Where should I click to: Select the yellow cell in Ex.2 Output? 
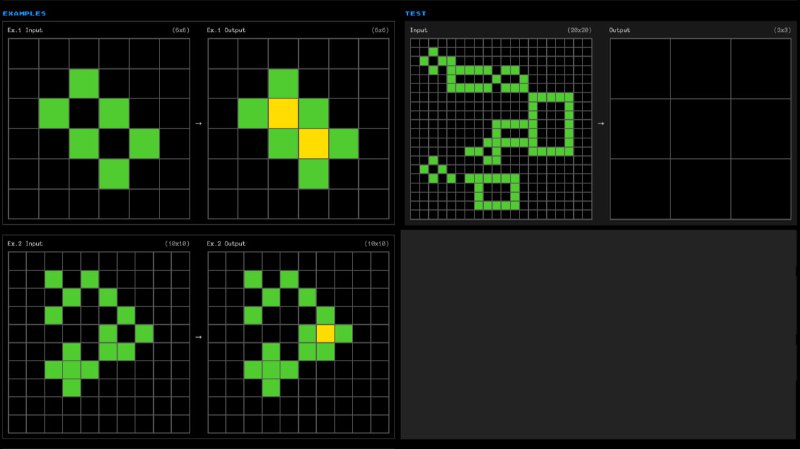click(326, 333)
